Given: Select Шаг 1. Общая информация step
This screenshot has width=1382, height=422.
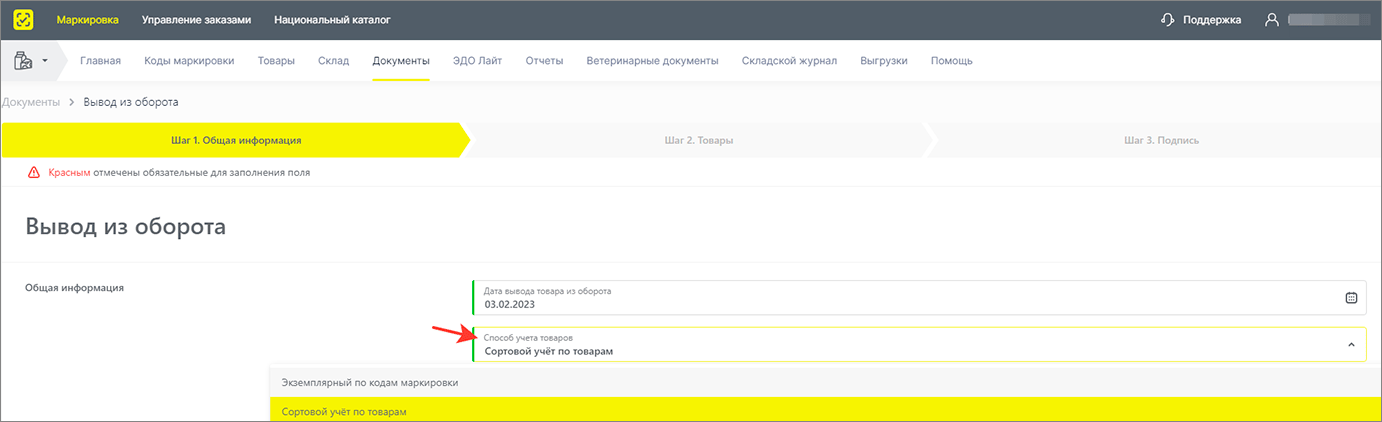Looking at the screenshot, I should [236, 140].
